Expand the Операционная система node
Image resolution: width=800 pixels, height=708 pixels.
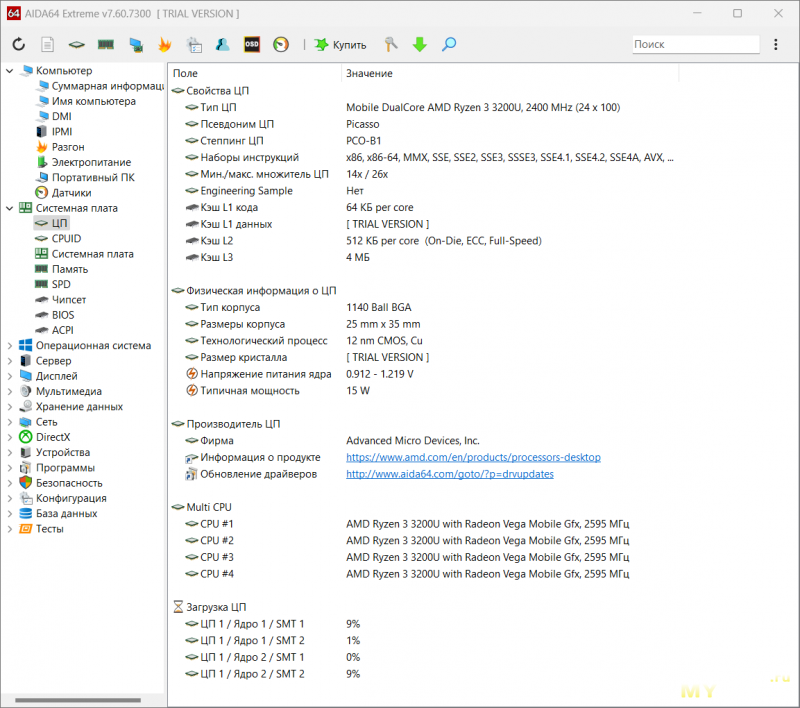(x=10, y=346)
